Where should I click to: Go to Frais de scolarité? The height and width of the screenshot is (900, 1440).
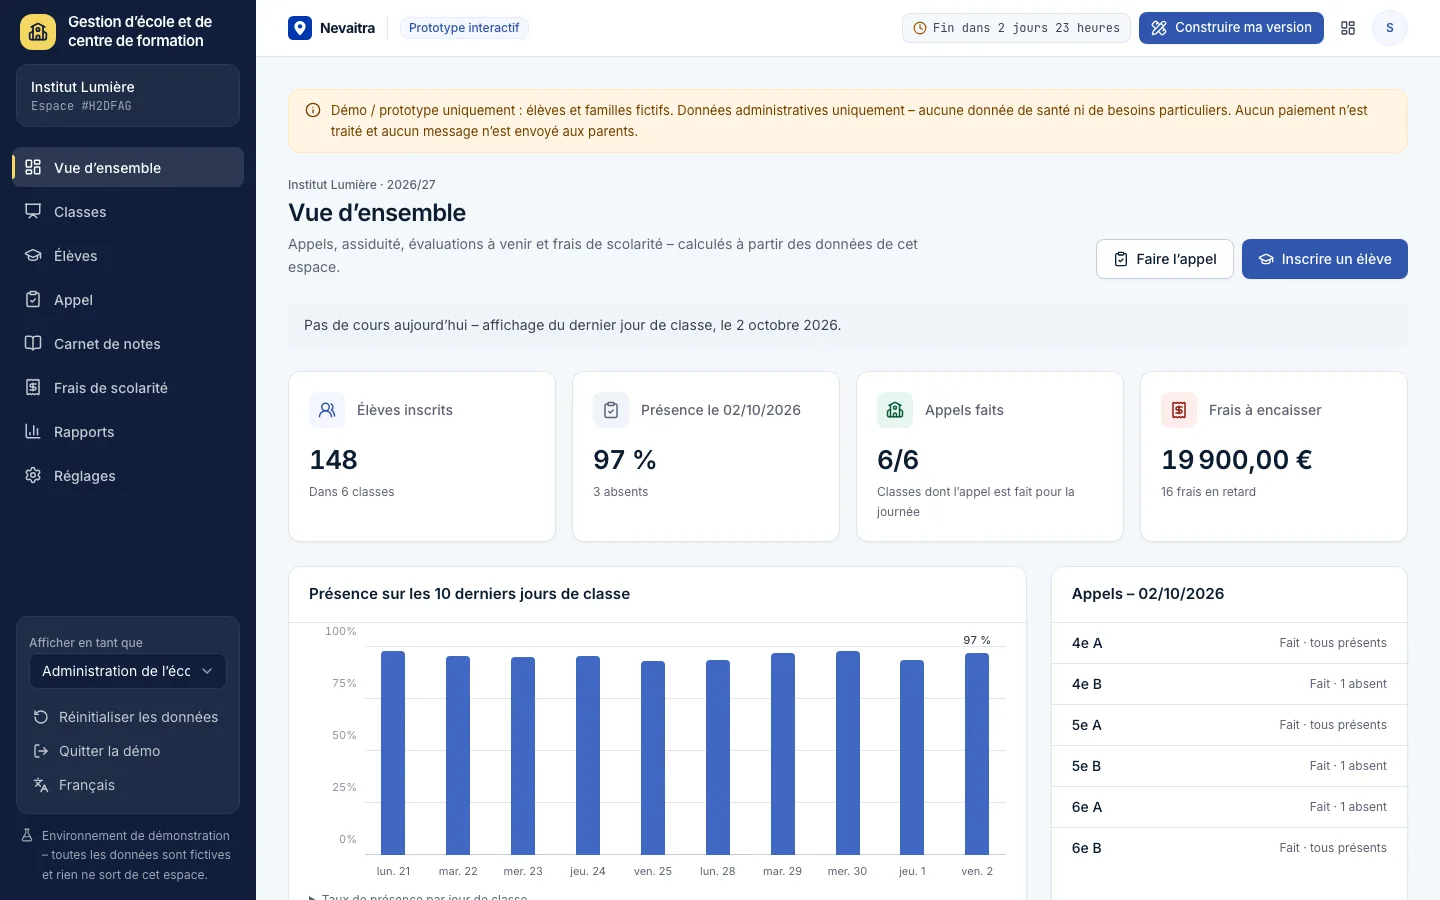[128, 387]
